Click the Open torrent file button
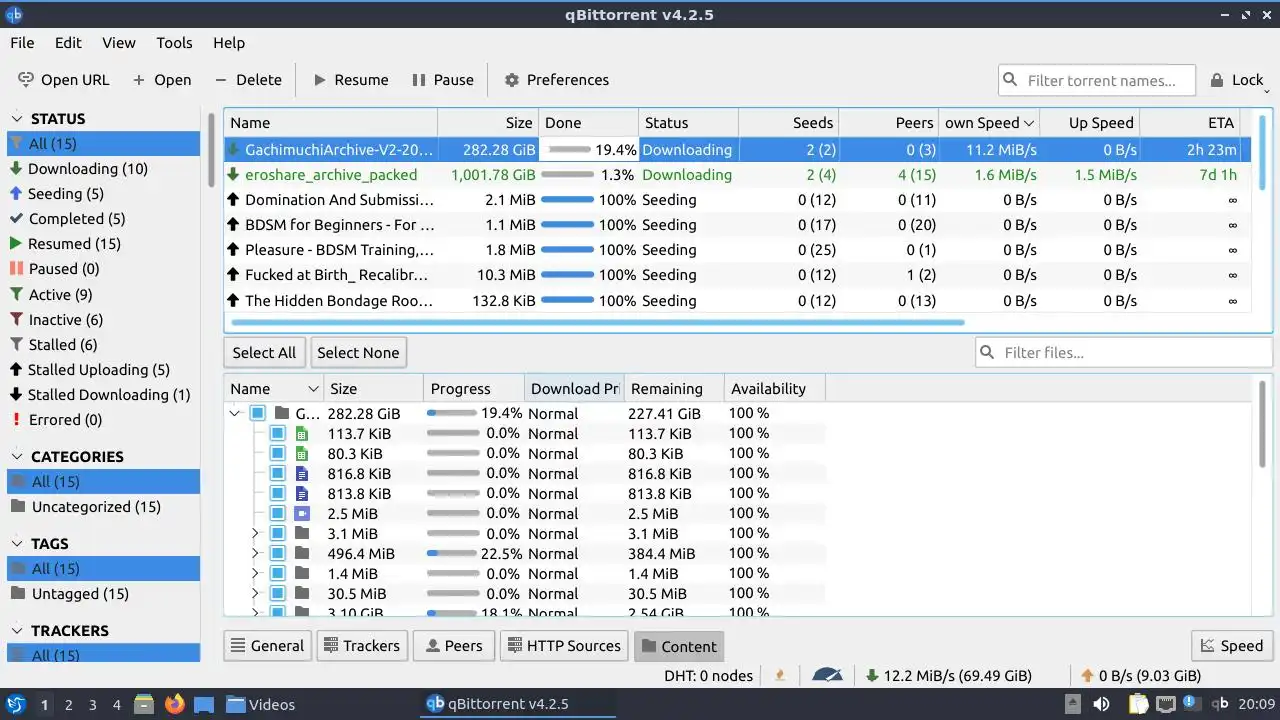Viewport: 1280px width, 720px height. click(x=161, y=80)
